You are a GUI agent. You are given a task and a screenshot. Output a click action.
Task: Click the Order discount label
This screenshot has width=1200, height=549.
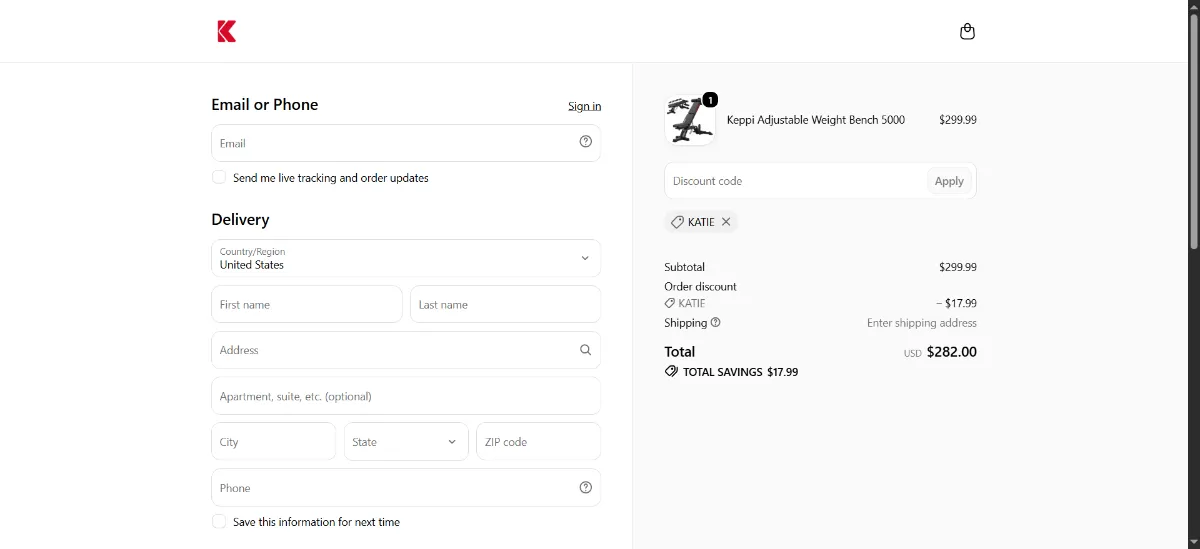click(x=700, y=286)
